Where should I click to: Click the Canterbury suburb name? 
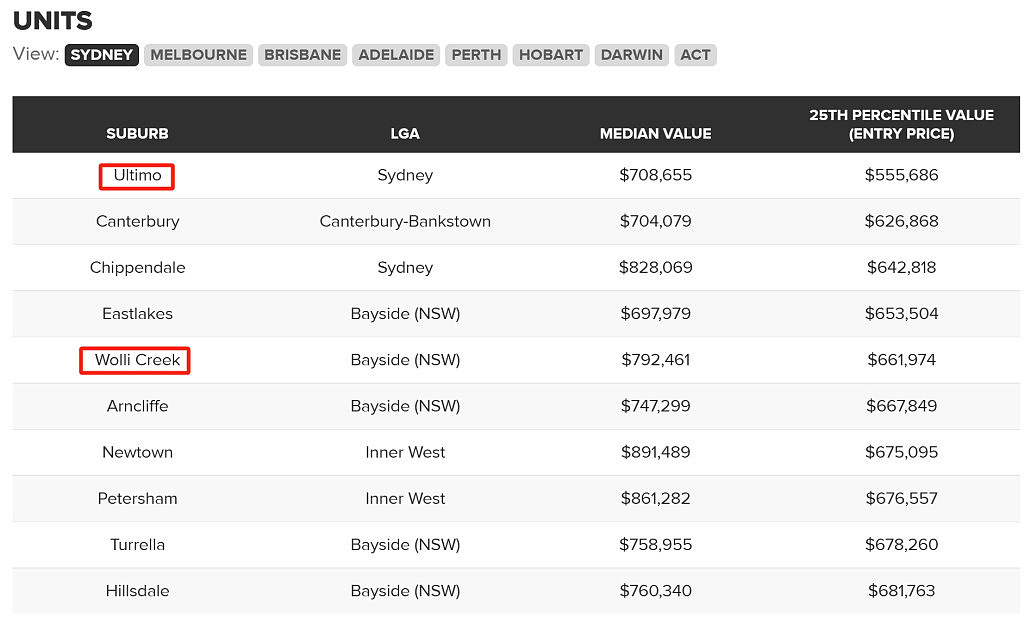tap(137, 221)
